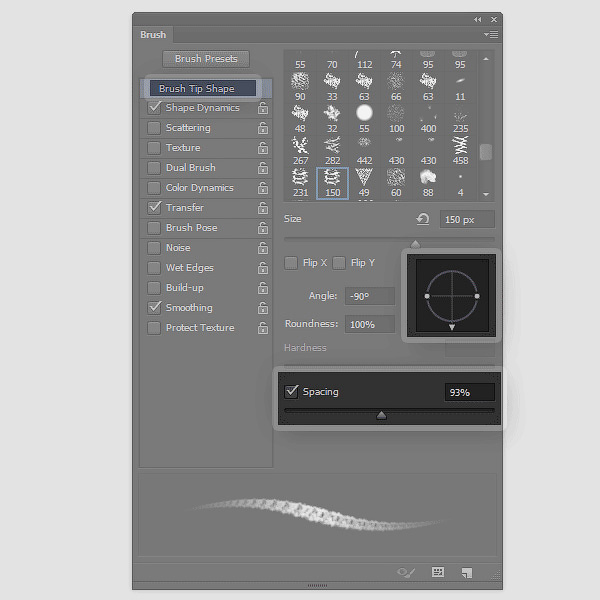This screenshot has width=600, height=600.
Task: Open the Brush panel flyout menu
Action: (x=491, y=34)
